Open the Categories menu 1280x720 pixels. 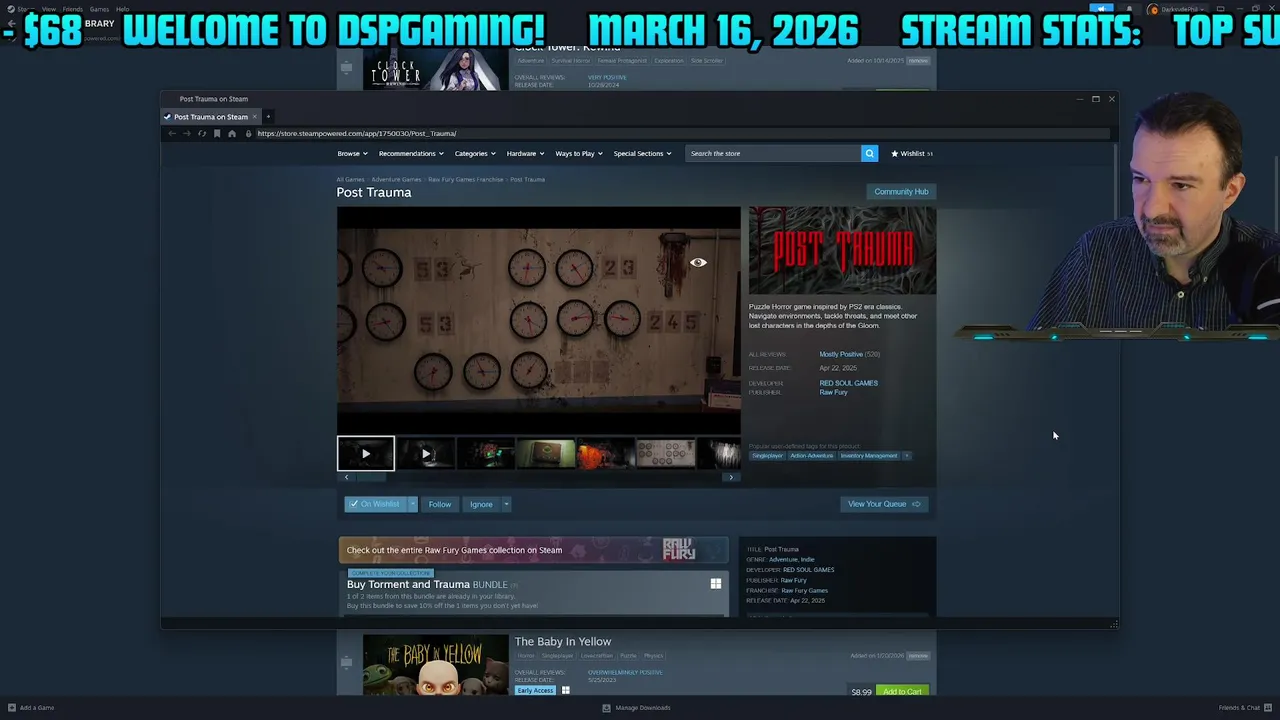pos(475,154)
